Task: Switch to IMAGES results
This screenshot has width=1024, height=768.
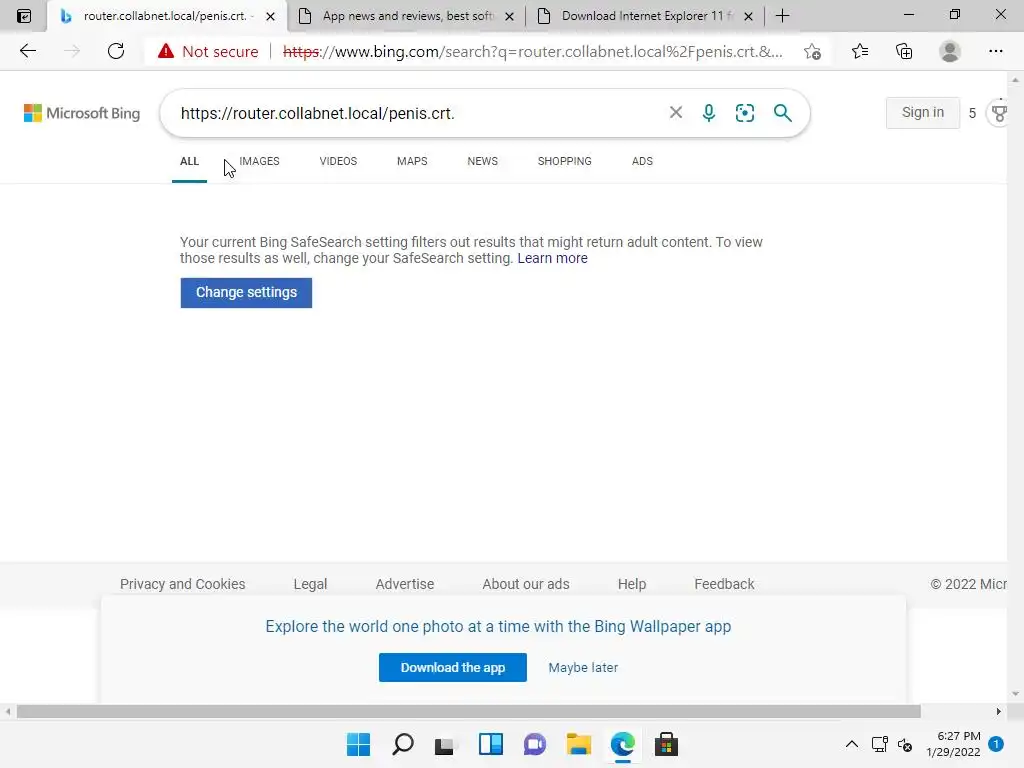Action: (x=259, y=161)
